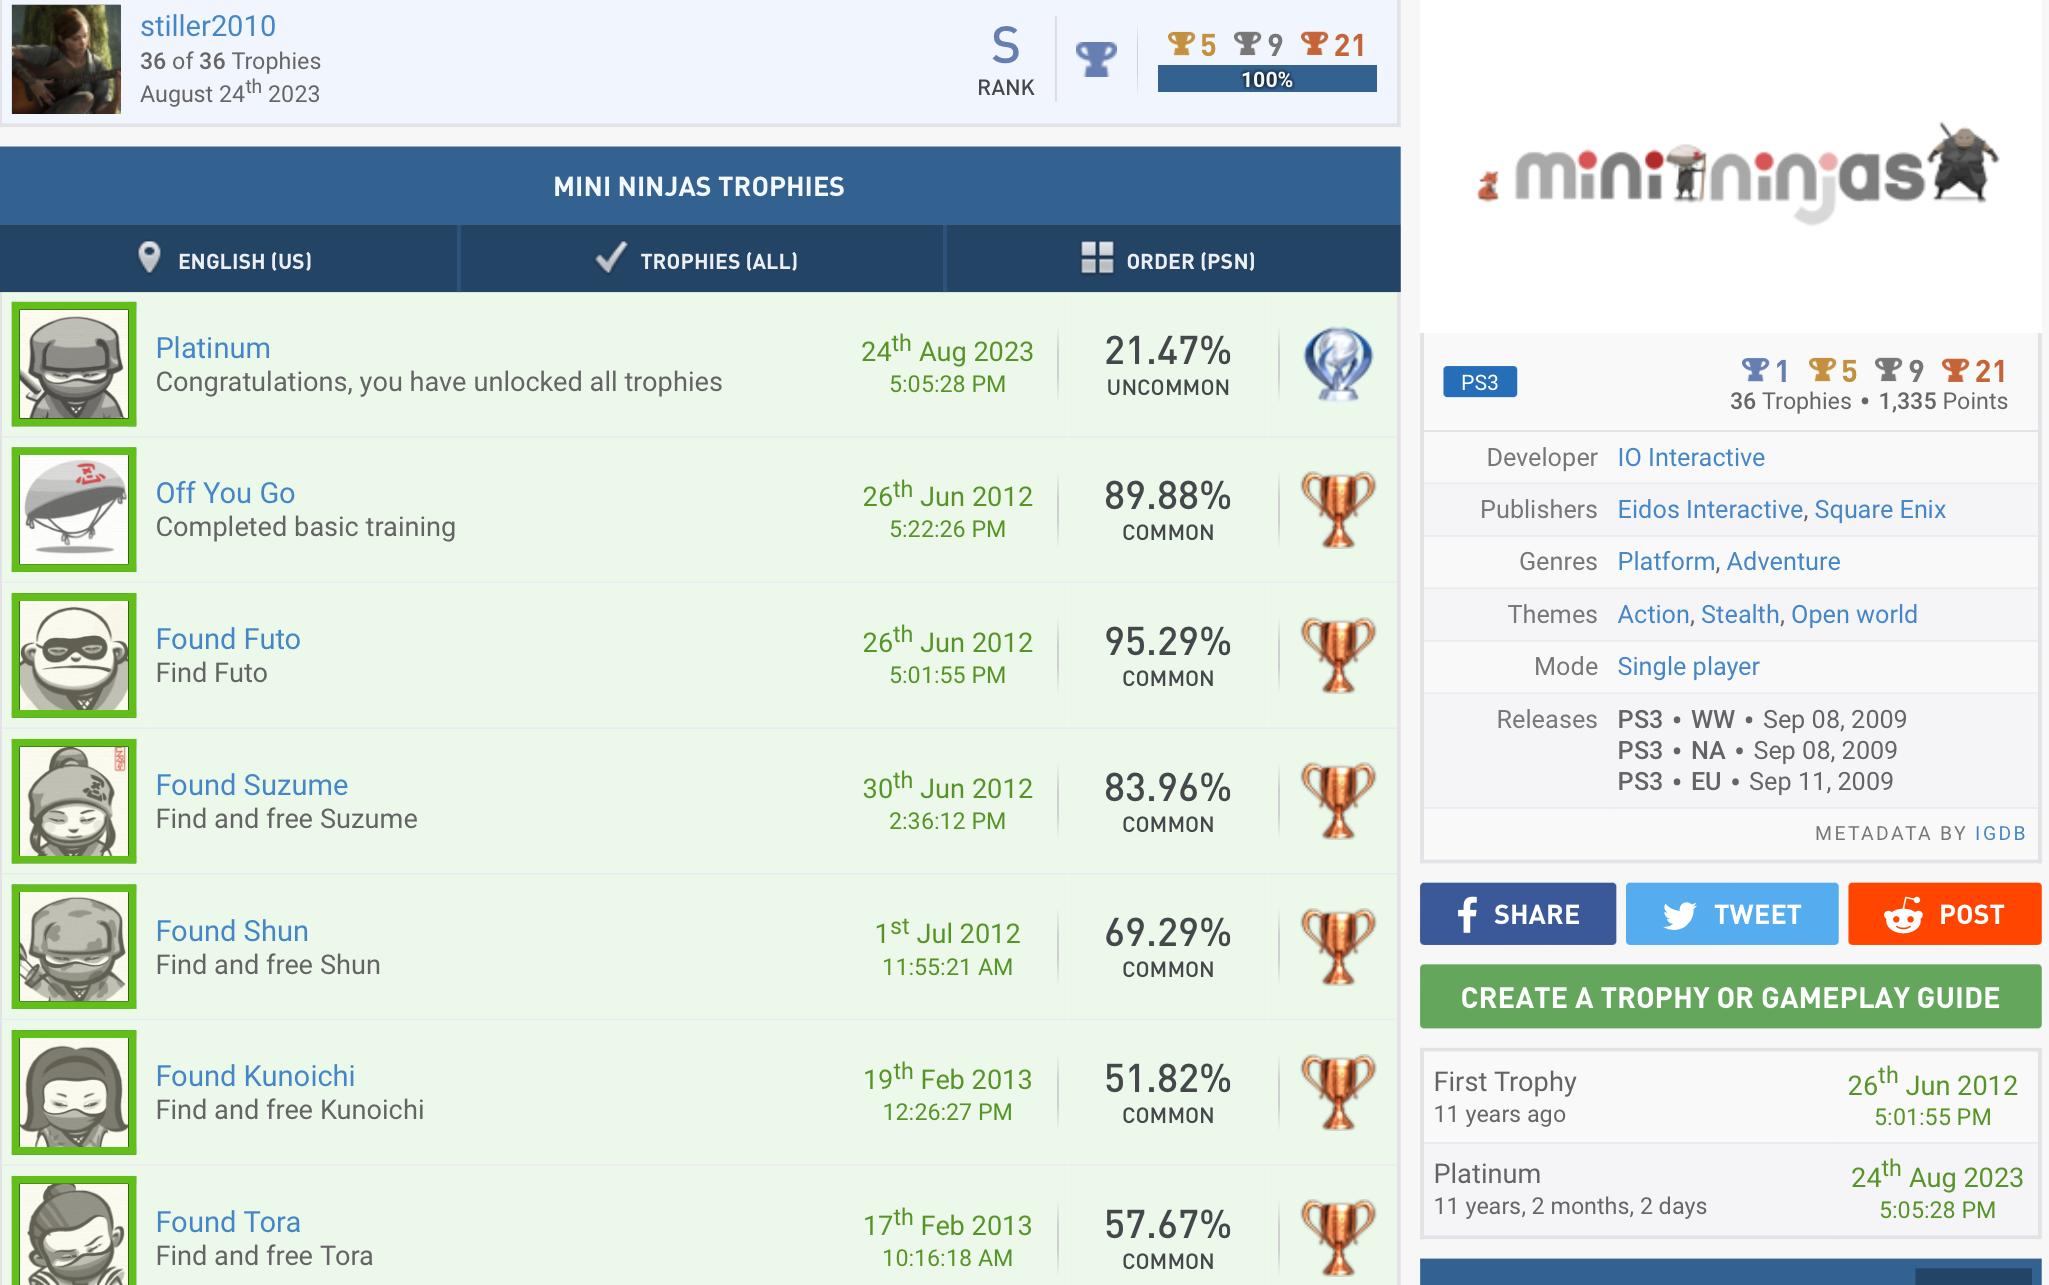2049x1285 pixels.
Task: Click the 100% completion progress bar
Action: [x=1267, y=79]
